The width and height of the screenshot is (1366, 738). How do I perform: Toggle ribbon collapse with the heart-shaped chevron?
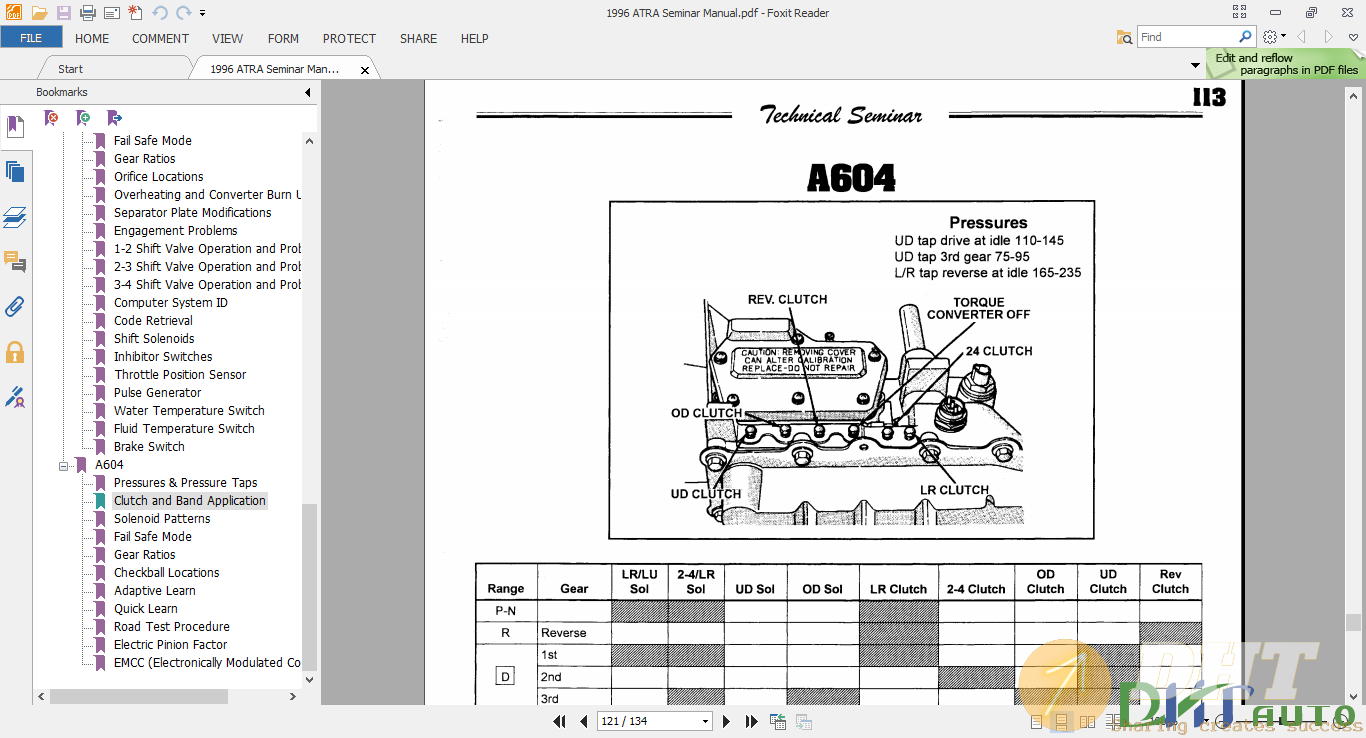1353,37
